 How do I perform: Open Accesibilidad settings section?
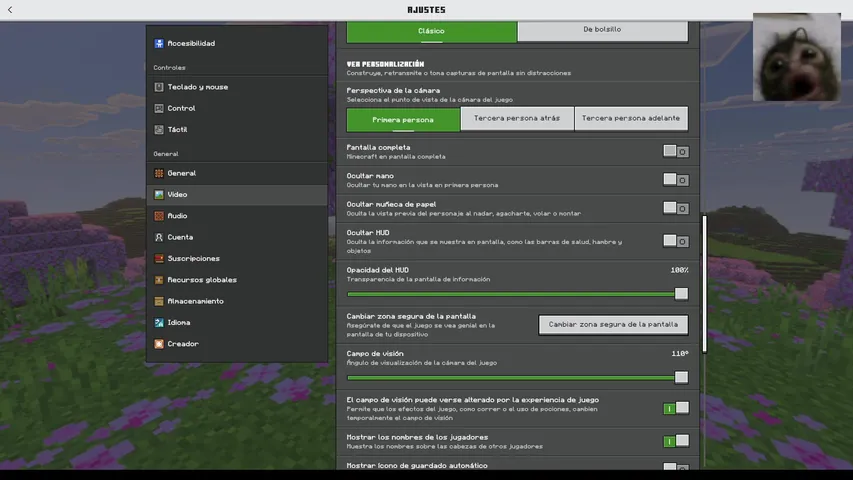pyautogui.click(x=237, y=44)
